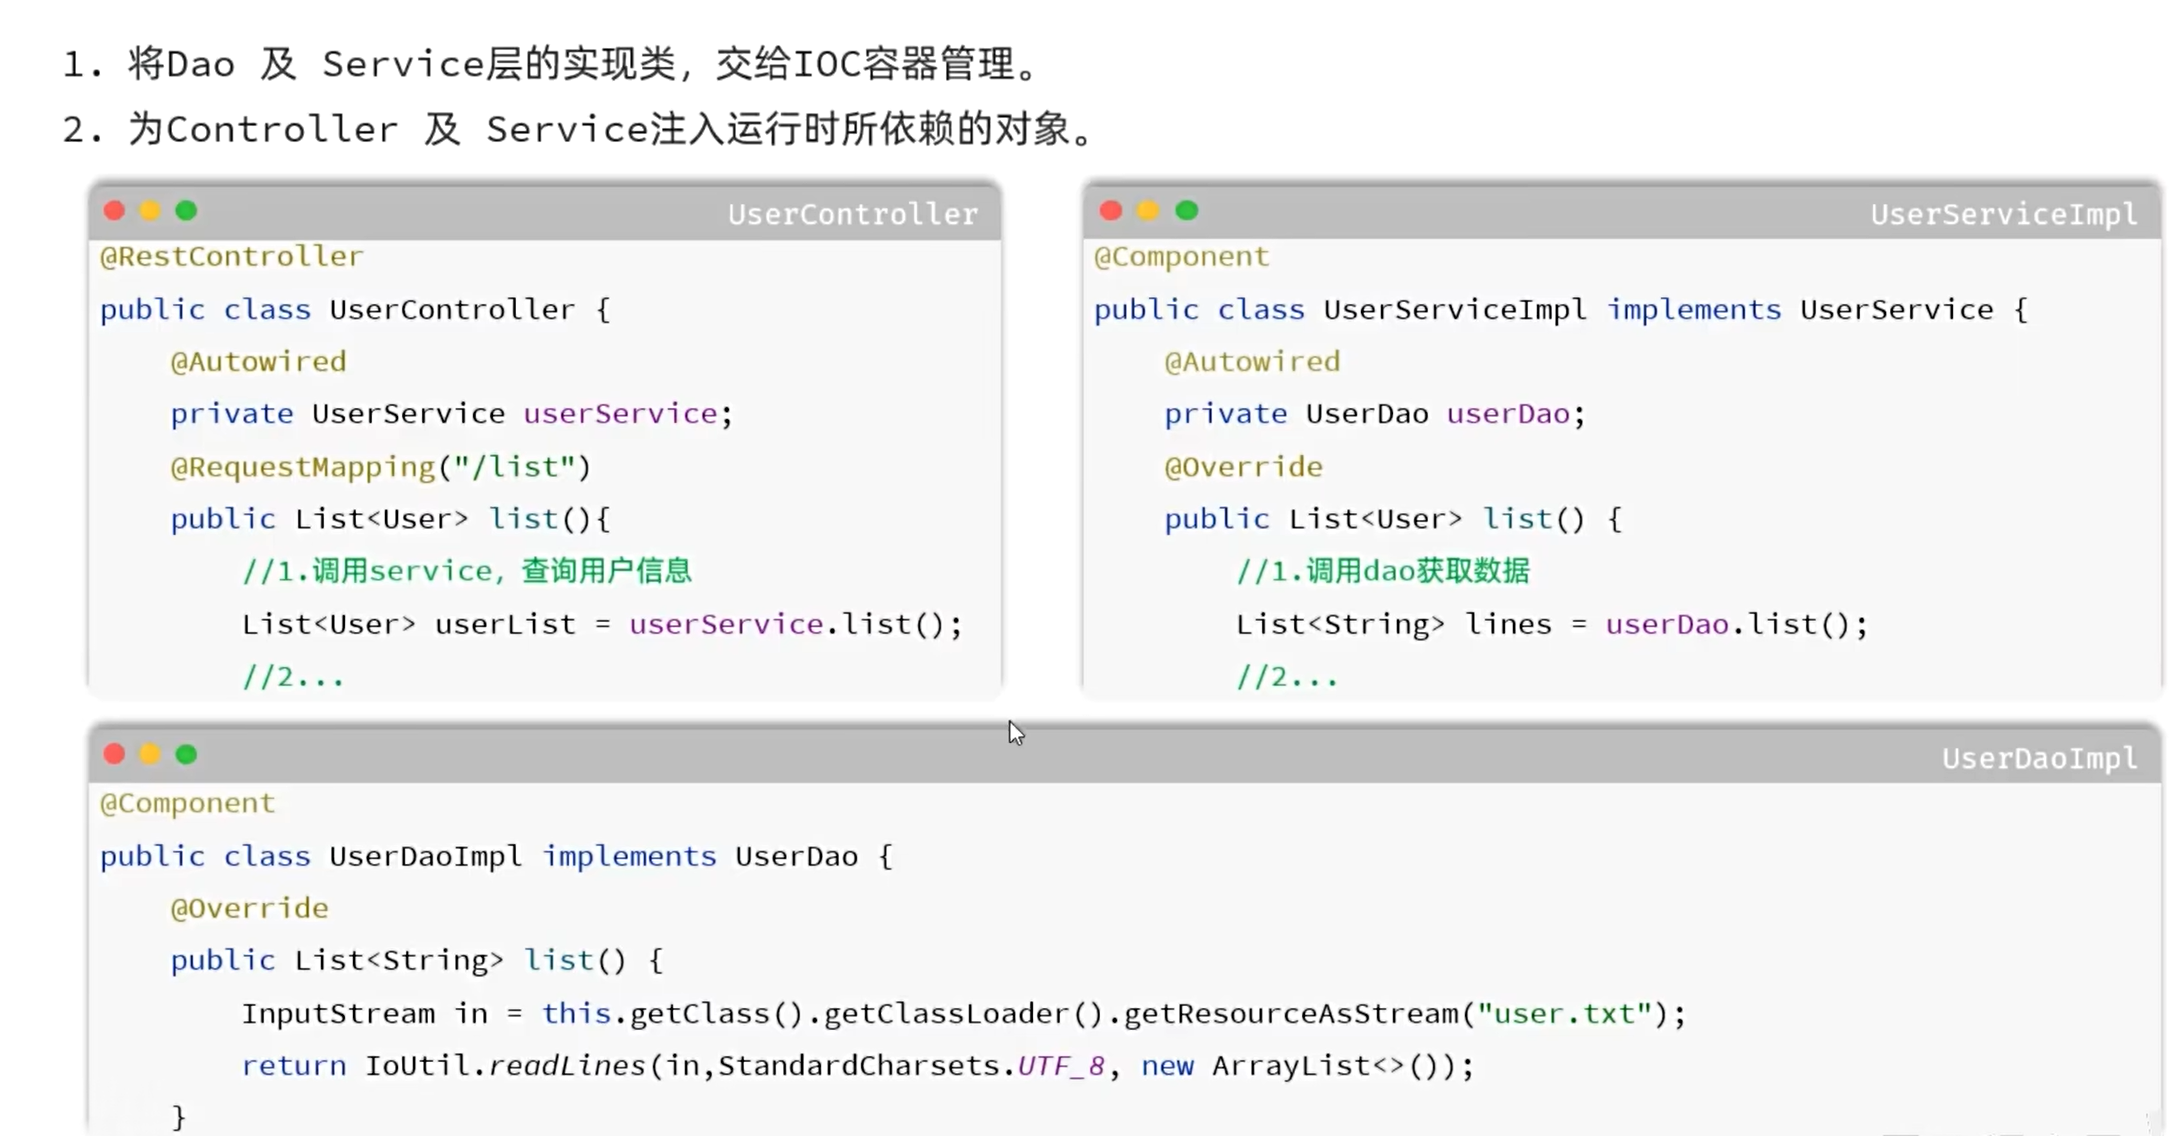
Task: Click the red dot on UserController window
Action: coord(114,210)
